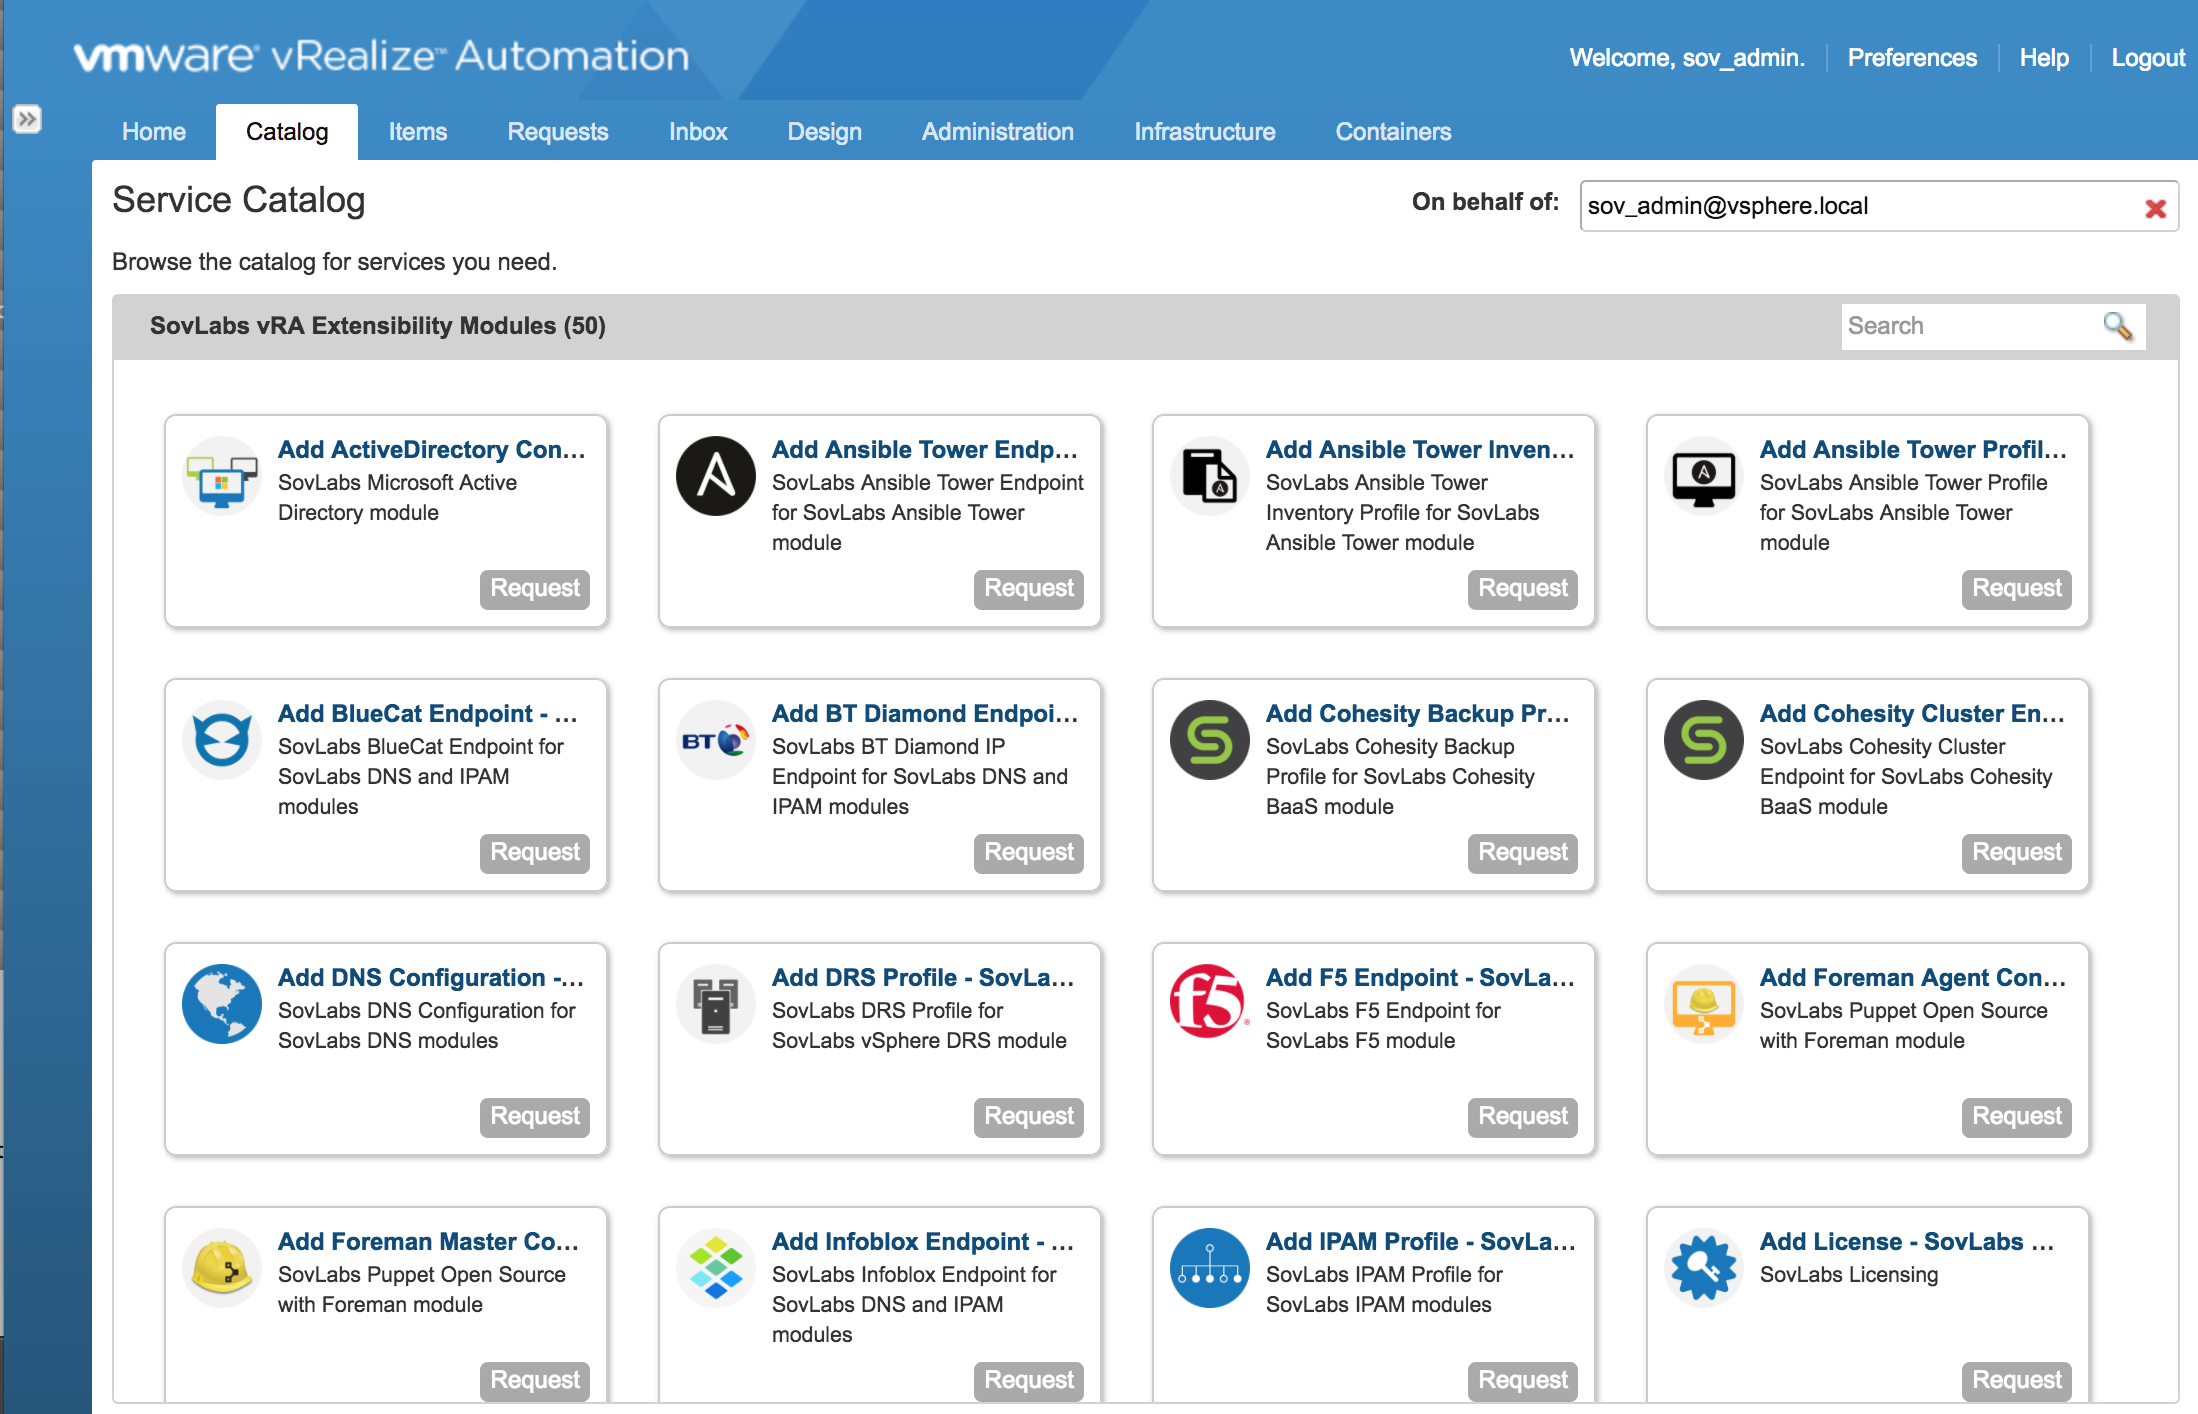Request the Add Foreman Master Configuration item

tap(535, 1381)
